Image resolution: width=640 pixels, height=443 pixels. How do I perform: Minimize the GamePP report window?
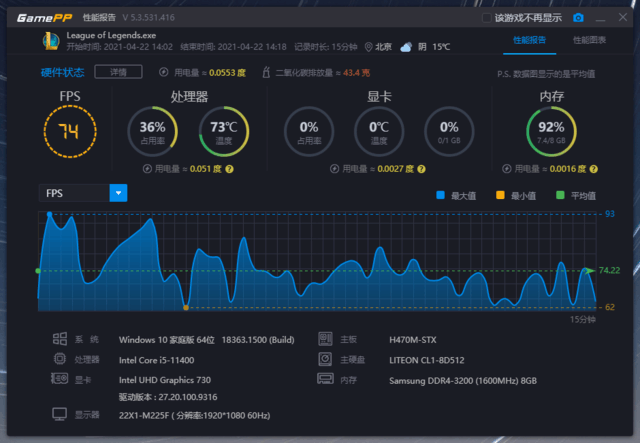[602, 17]
